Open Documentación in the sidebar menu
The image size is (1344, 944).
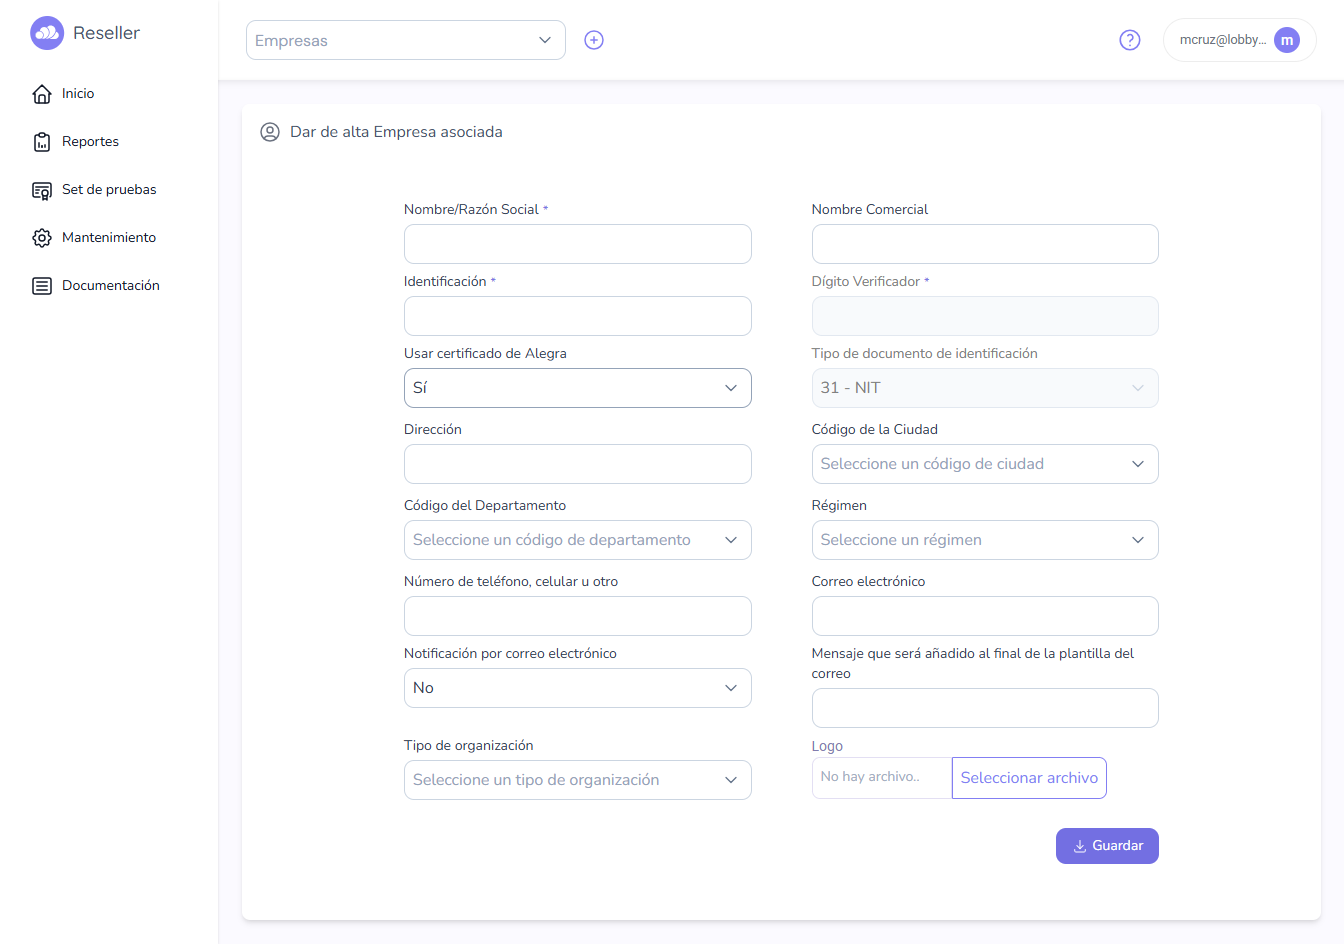(x=110, y=285)
